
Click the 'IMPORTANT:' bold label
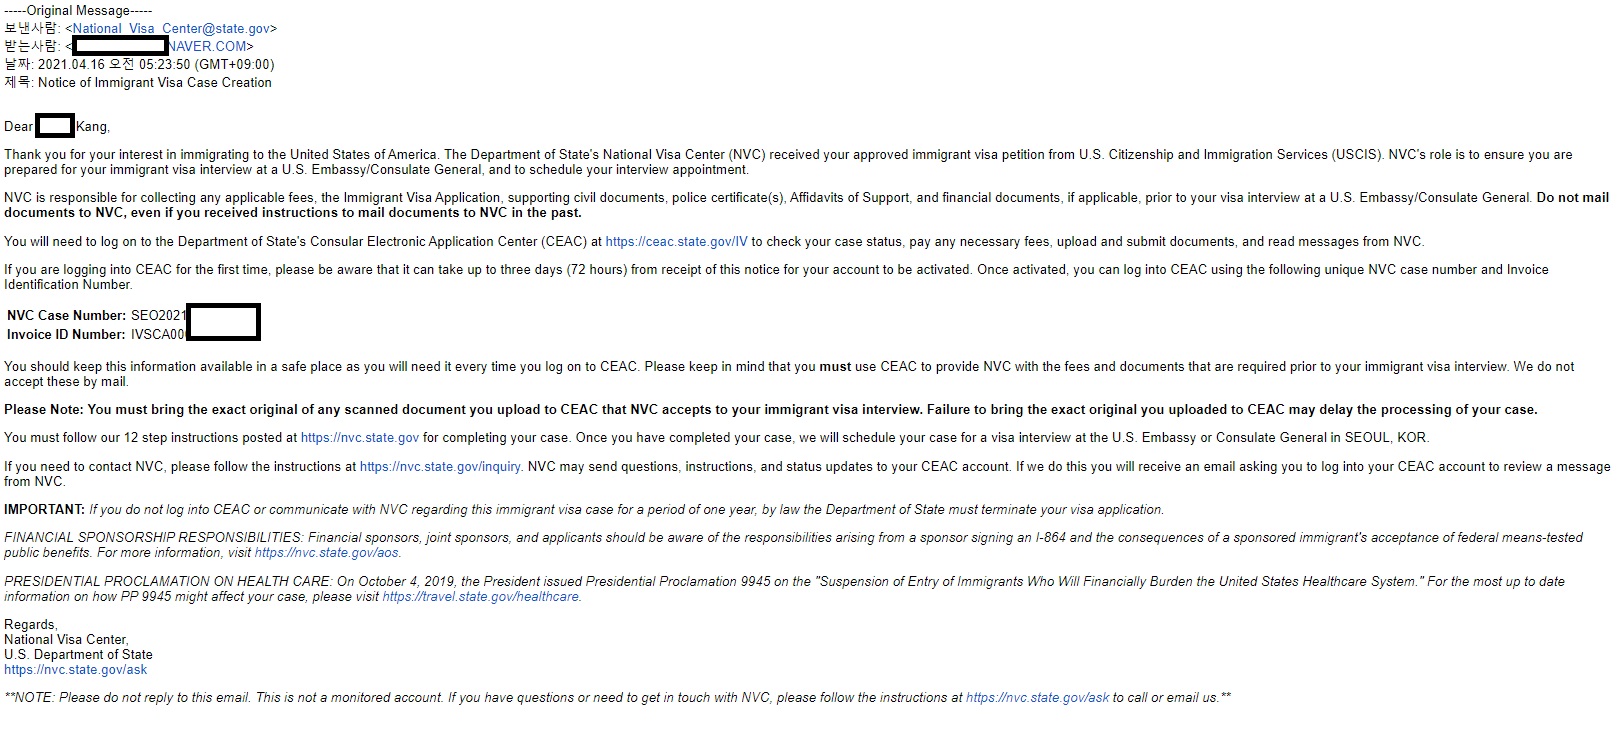tap(44, 510)
